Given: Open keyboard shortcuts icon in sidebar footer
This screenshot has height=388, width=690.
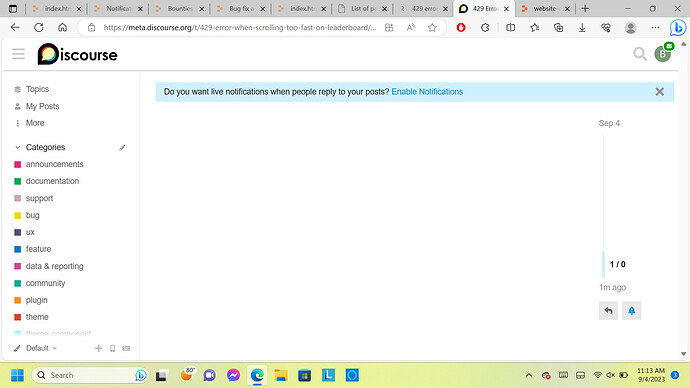Looking at the screenshot, I should tap(126, 348).
